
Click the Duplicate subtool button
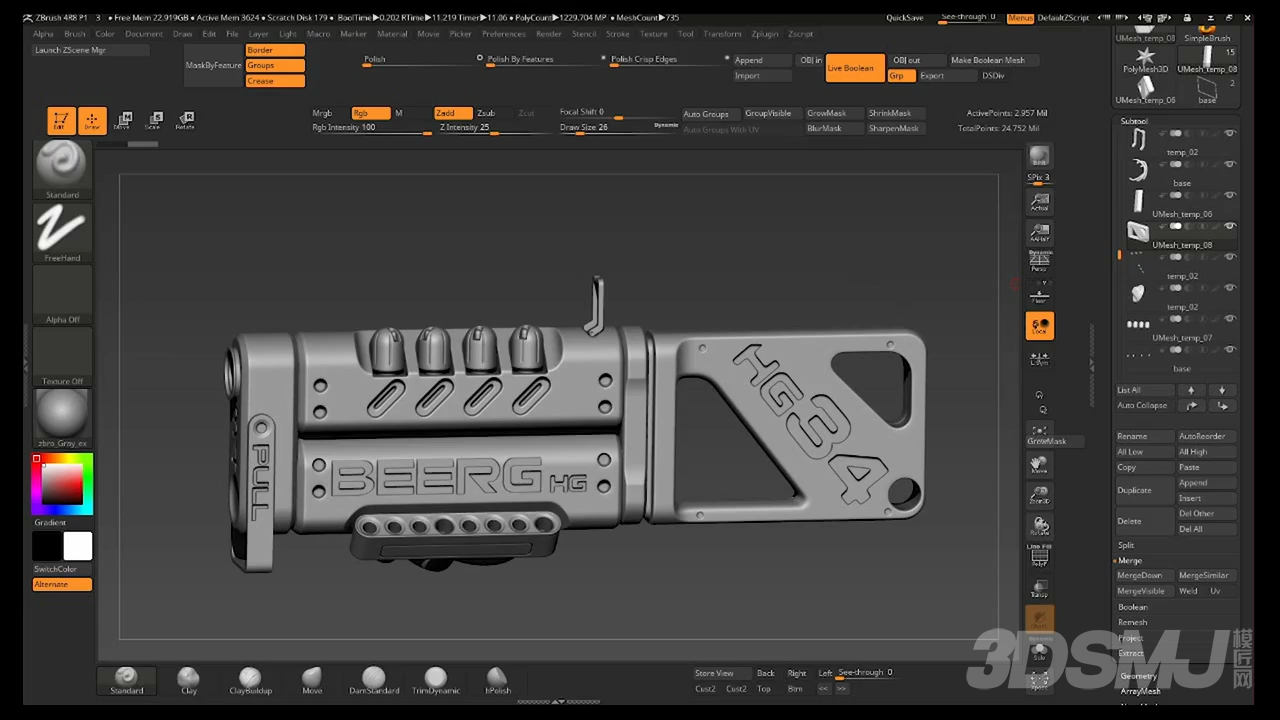tap(1145, 490)
